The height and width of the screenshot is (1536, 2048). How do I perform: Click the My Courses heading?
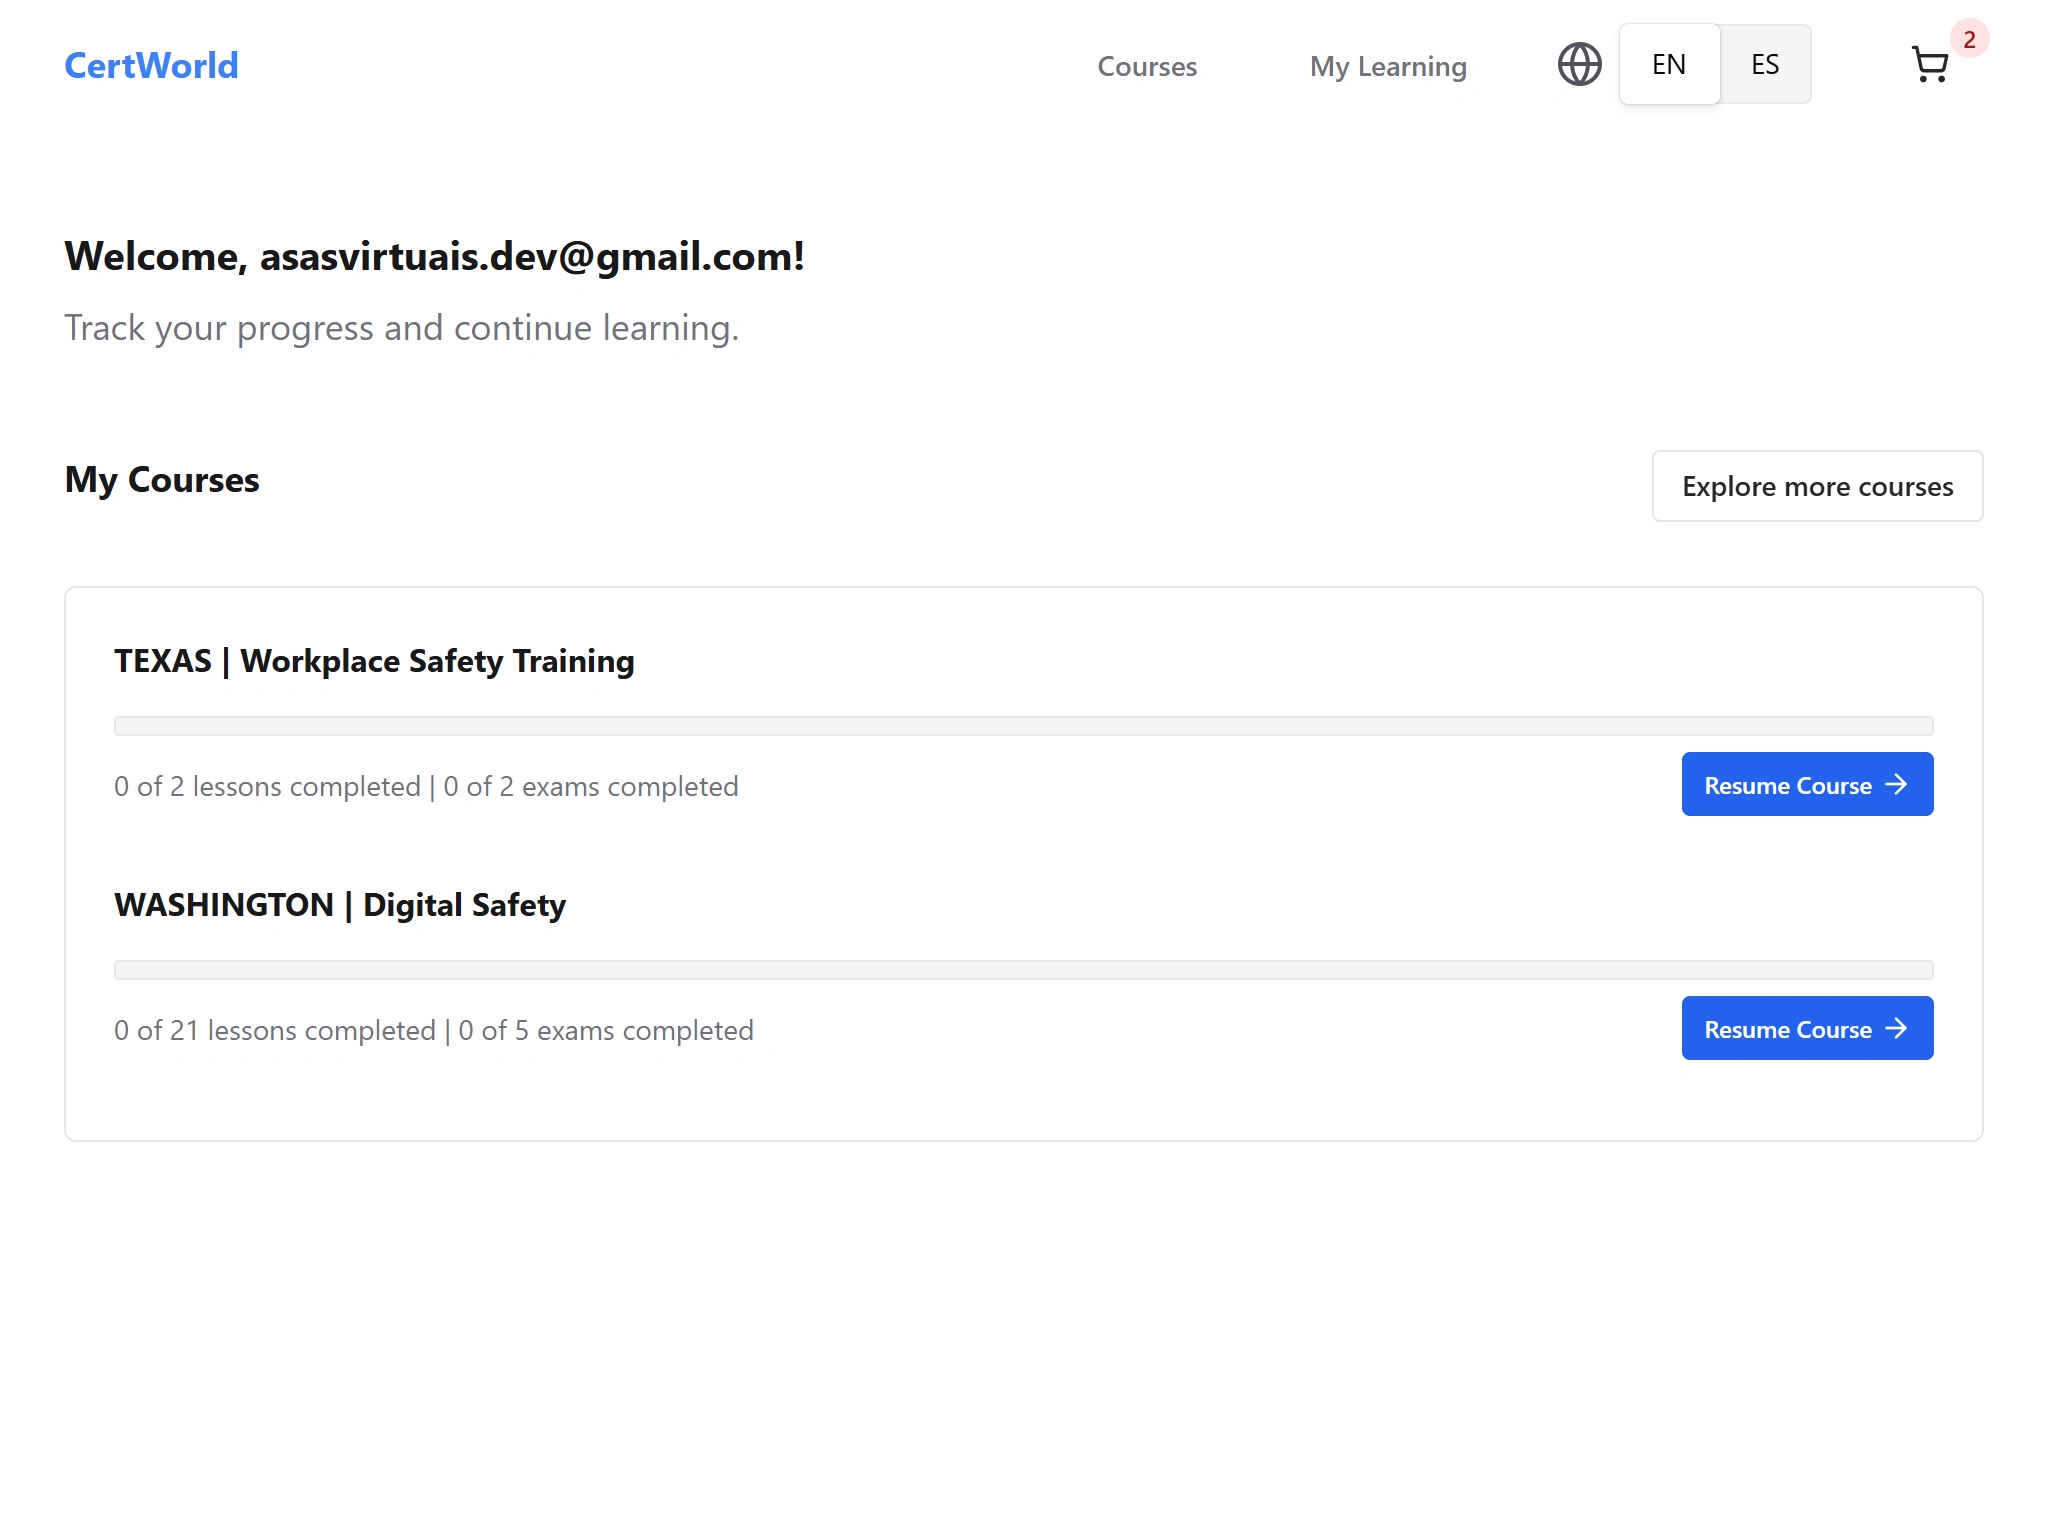click(x=162, y=480)
